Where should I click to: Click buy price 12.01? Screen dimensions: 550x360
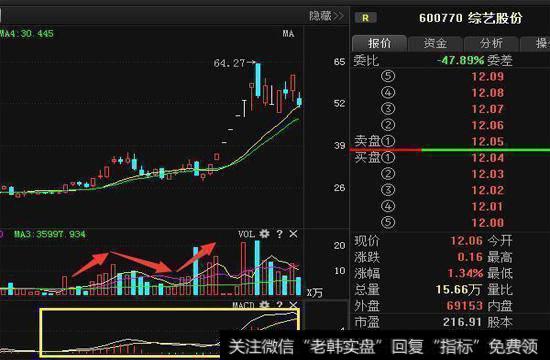488,206
